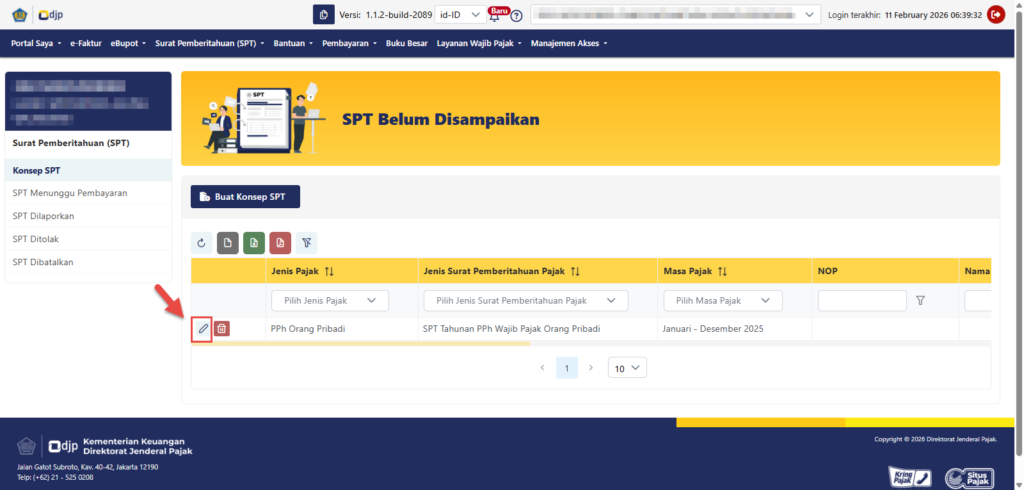This screenshot has height=490, width=1024.
Task: Click the green Excel export icon
Action: point(254,243)
